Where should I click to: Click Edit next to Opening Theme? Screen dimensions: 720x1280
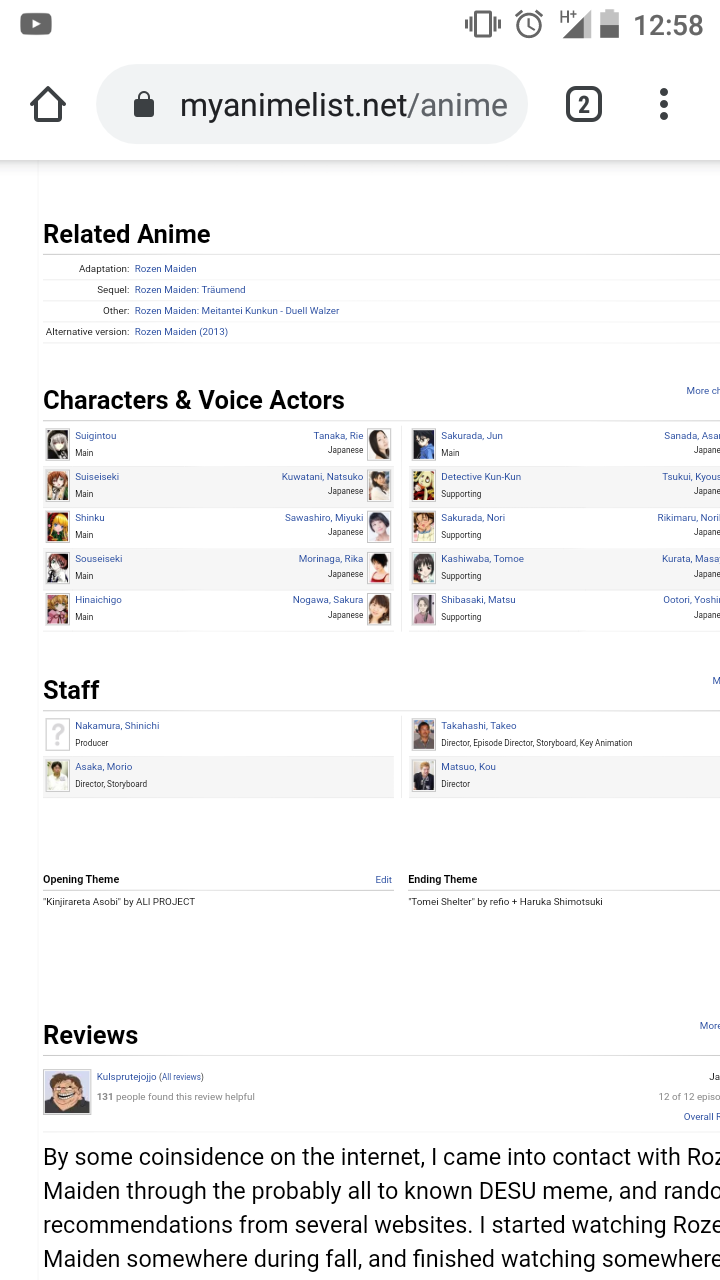pos(384,880)
